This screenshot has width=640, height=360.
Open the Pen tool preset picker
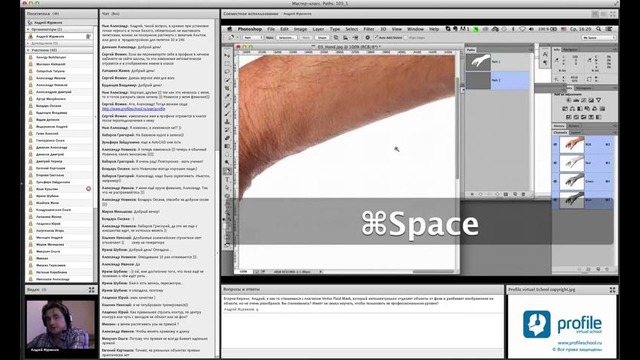tap(232, 38)
